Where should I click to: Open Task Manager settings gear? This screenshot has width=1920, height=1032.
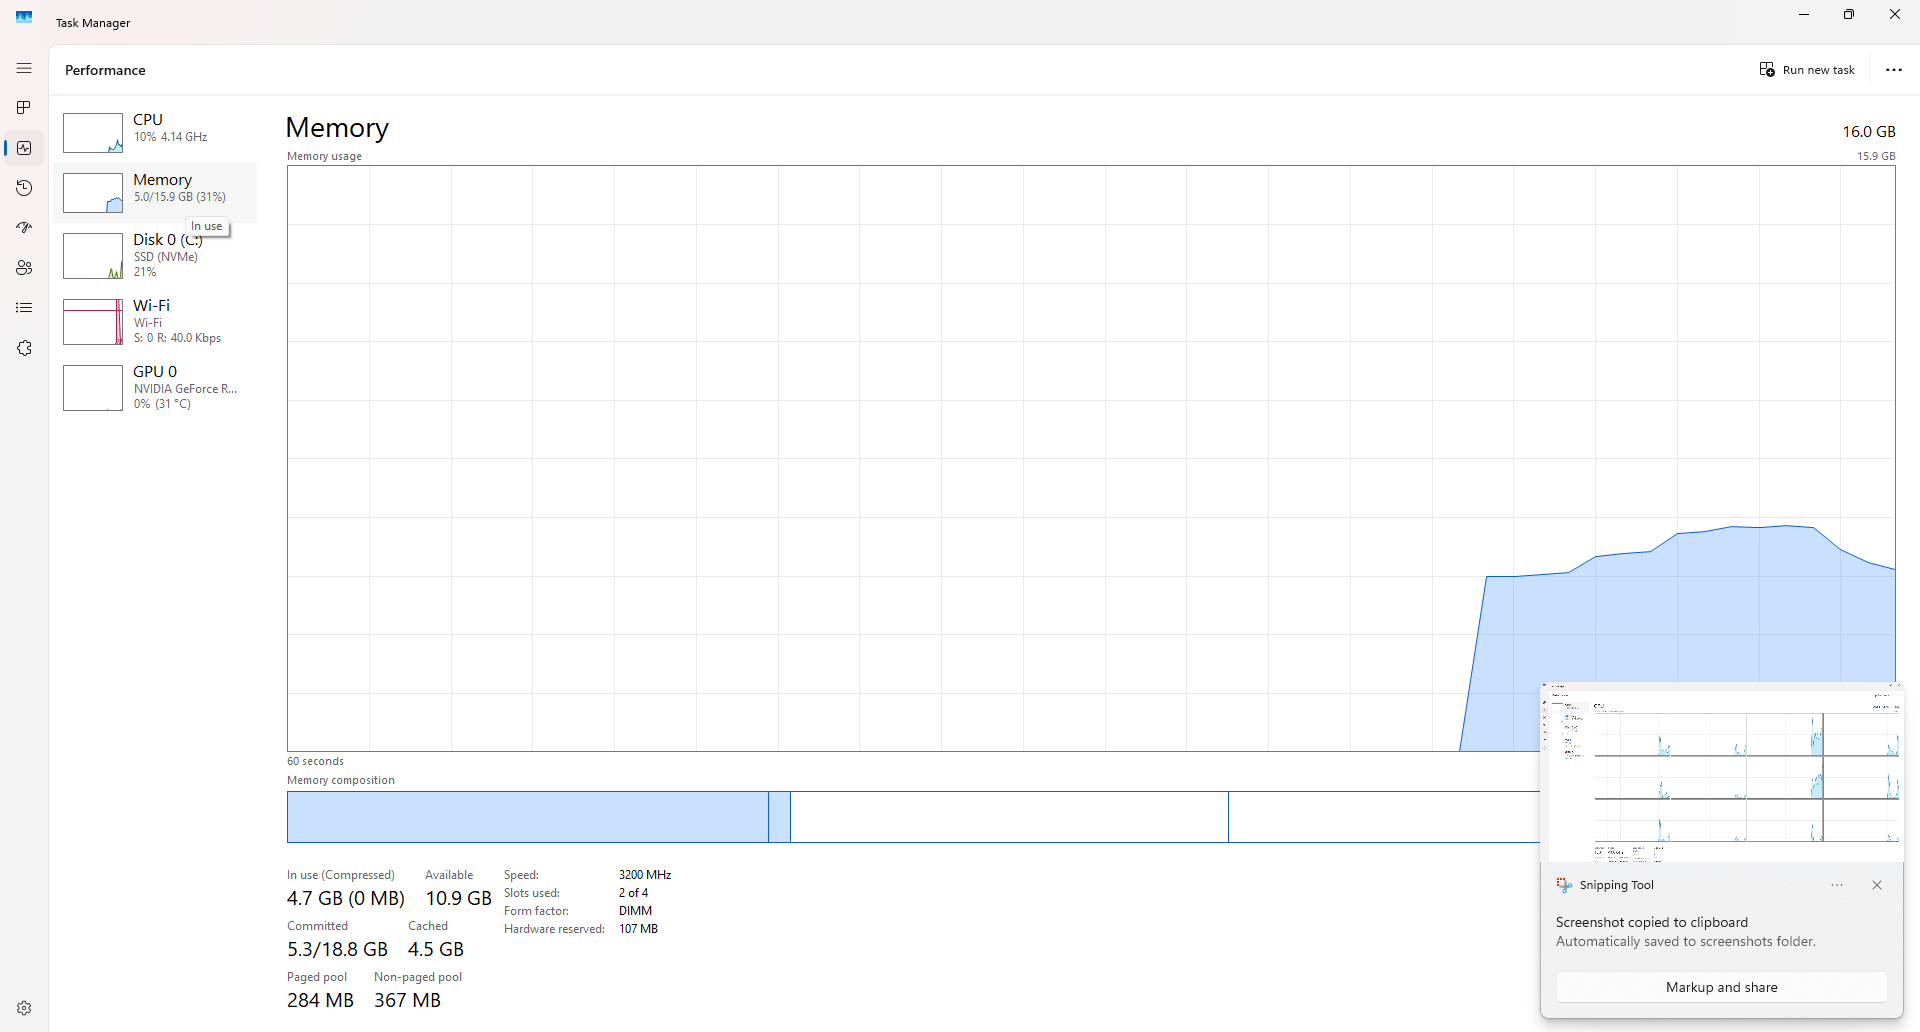[24, 1008]
